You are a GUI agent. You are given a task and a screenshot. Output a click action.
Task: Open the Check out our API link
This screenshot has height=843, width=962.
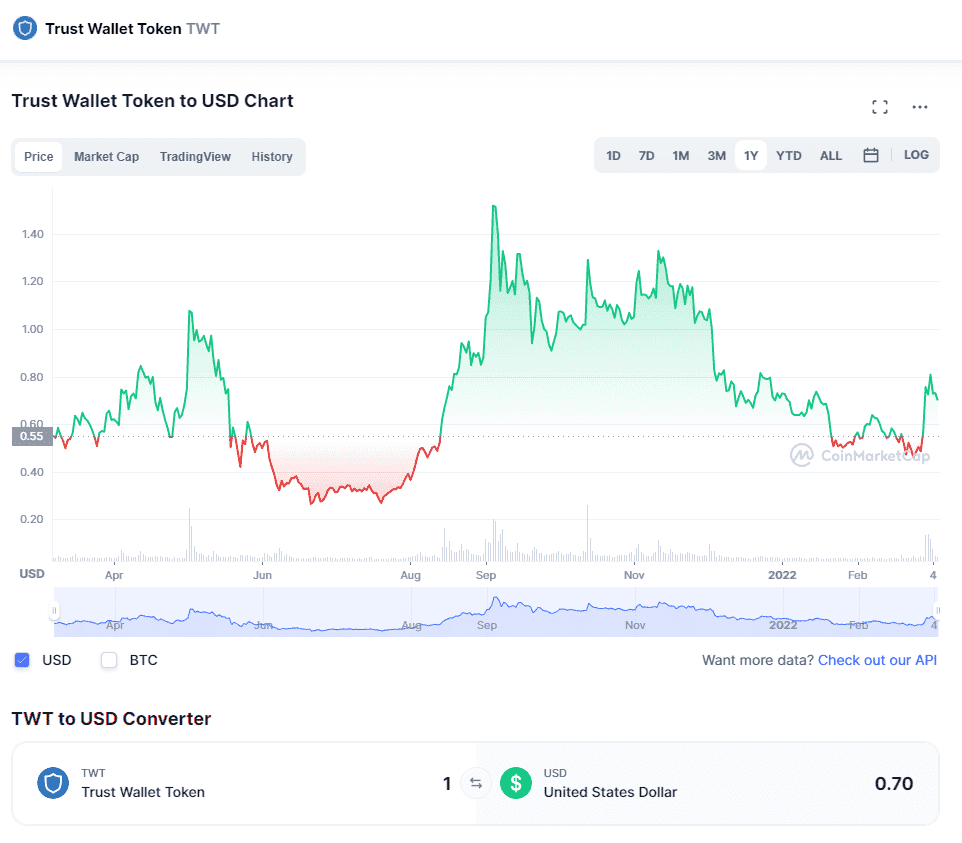tap(877, 660)
